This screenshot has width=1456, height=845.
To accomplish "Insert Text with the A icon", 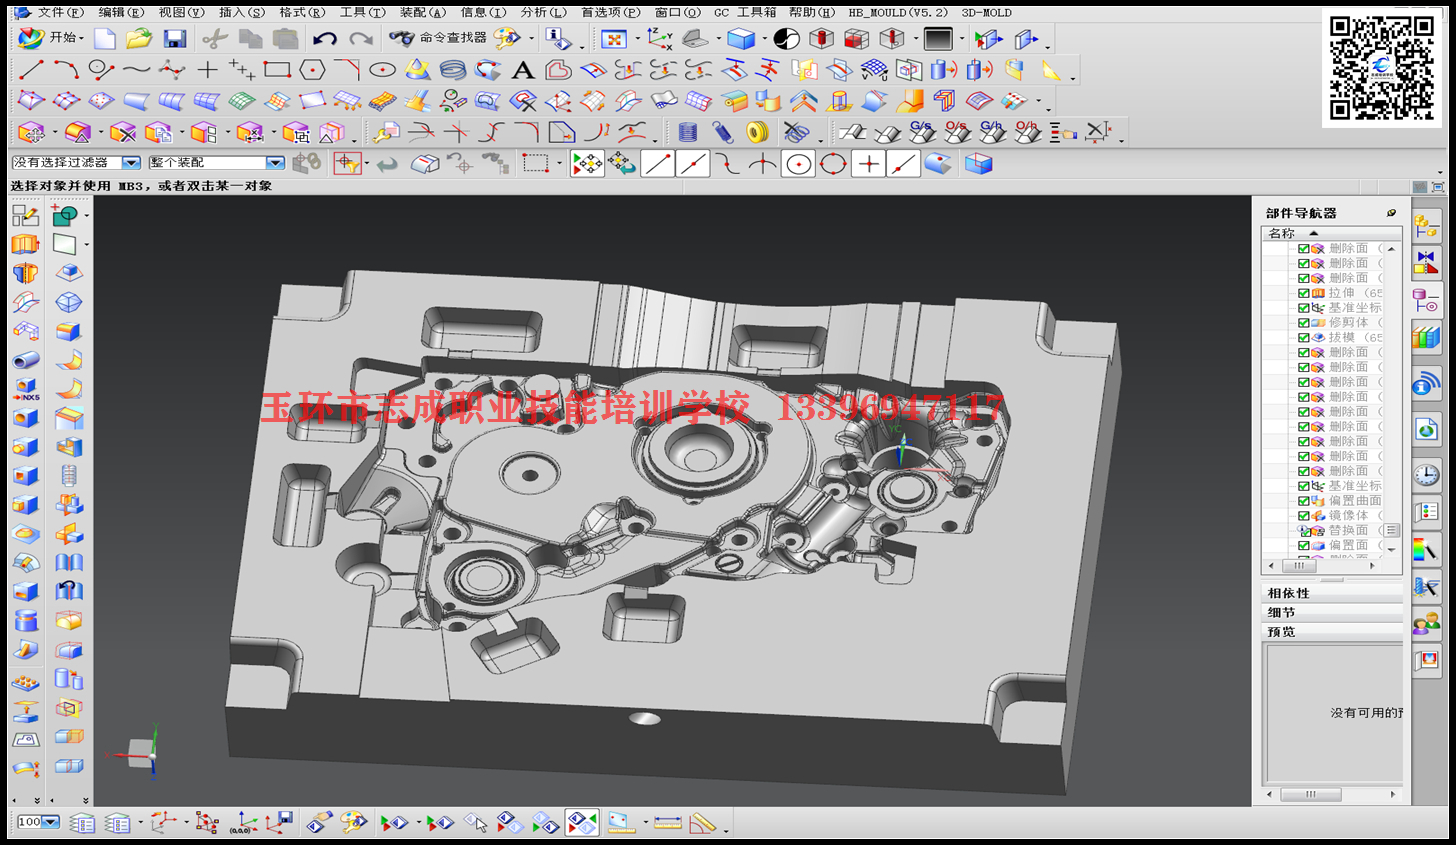I will click(523, 70).
